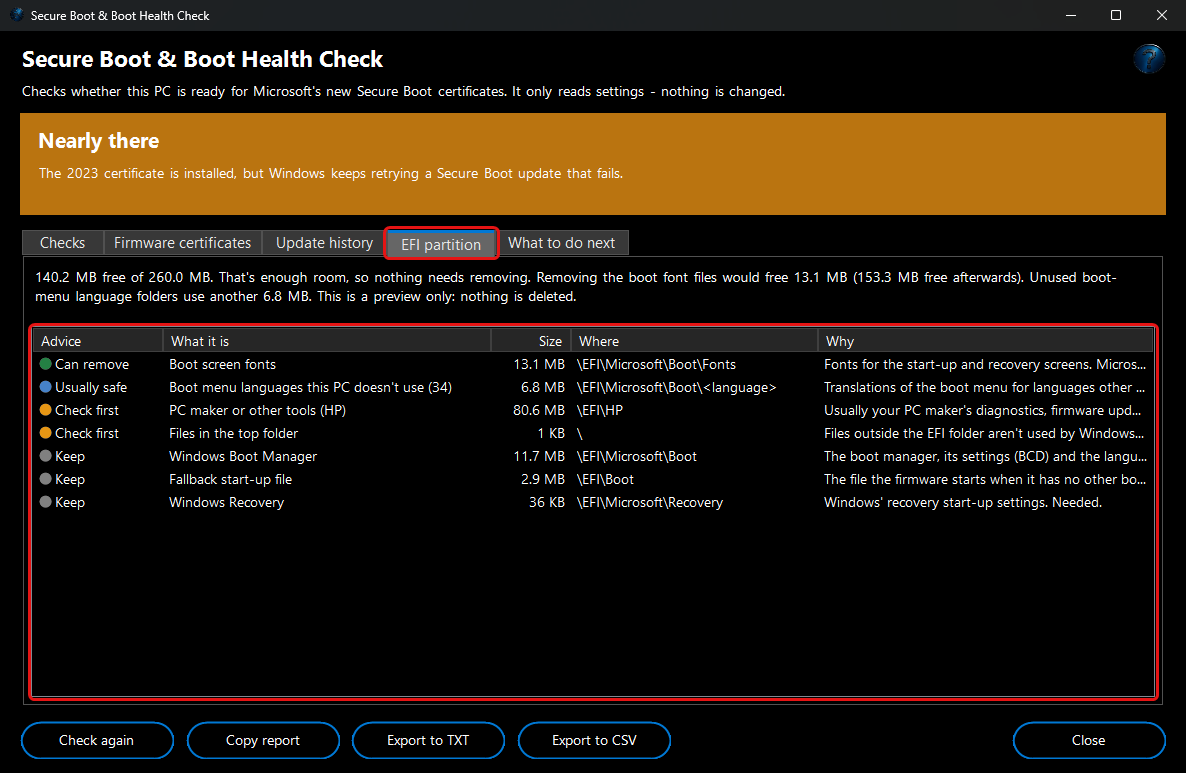Go to What to do next tab
1186x773 pixels.
pos(562,243)
